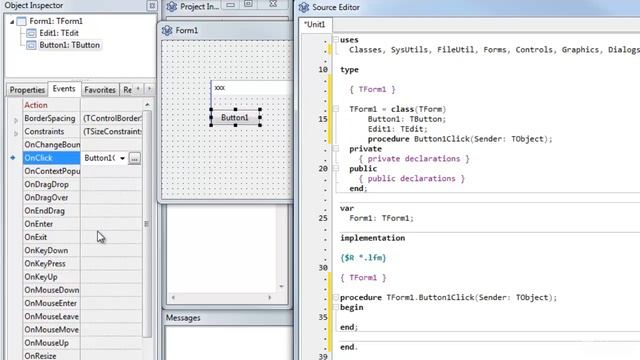
Task: Collapse the TForm1 class fold marker
Action: pos(336,109)
